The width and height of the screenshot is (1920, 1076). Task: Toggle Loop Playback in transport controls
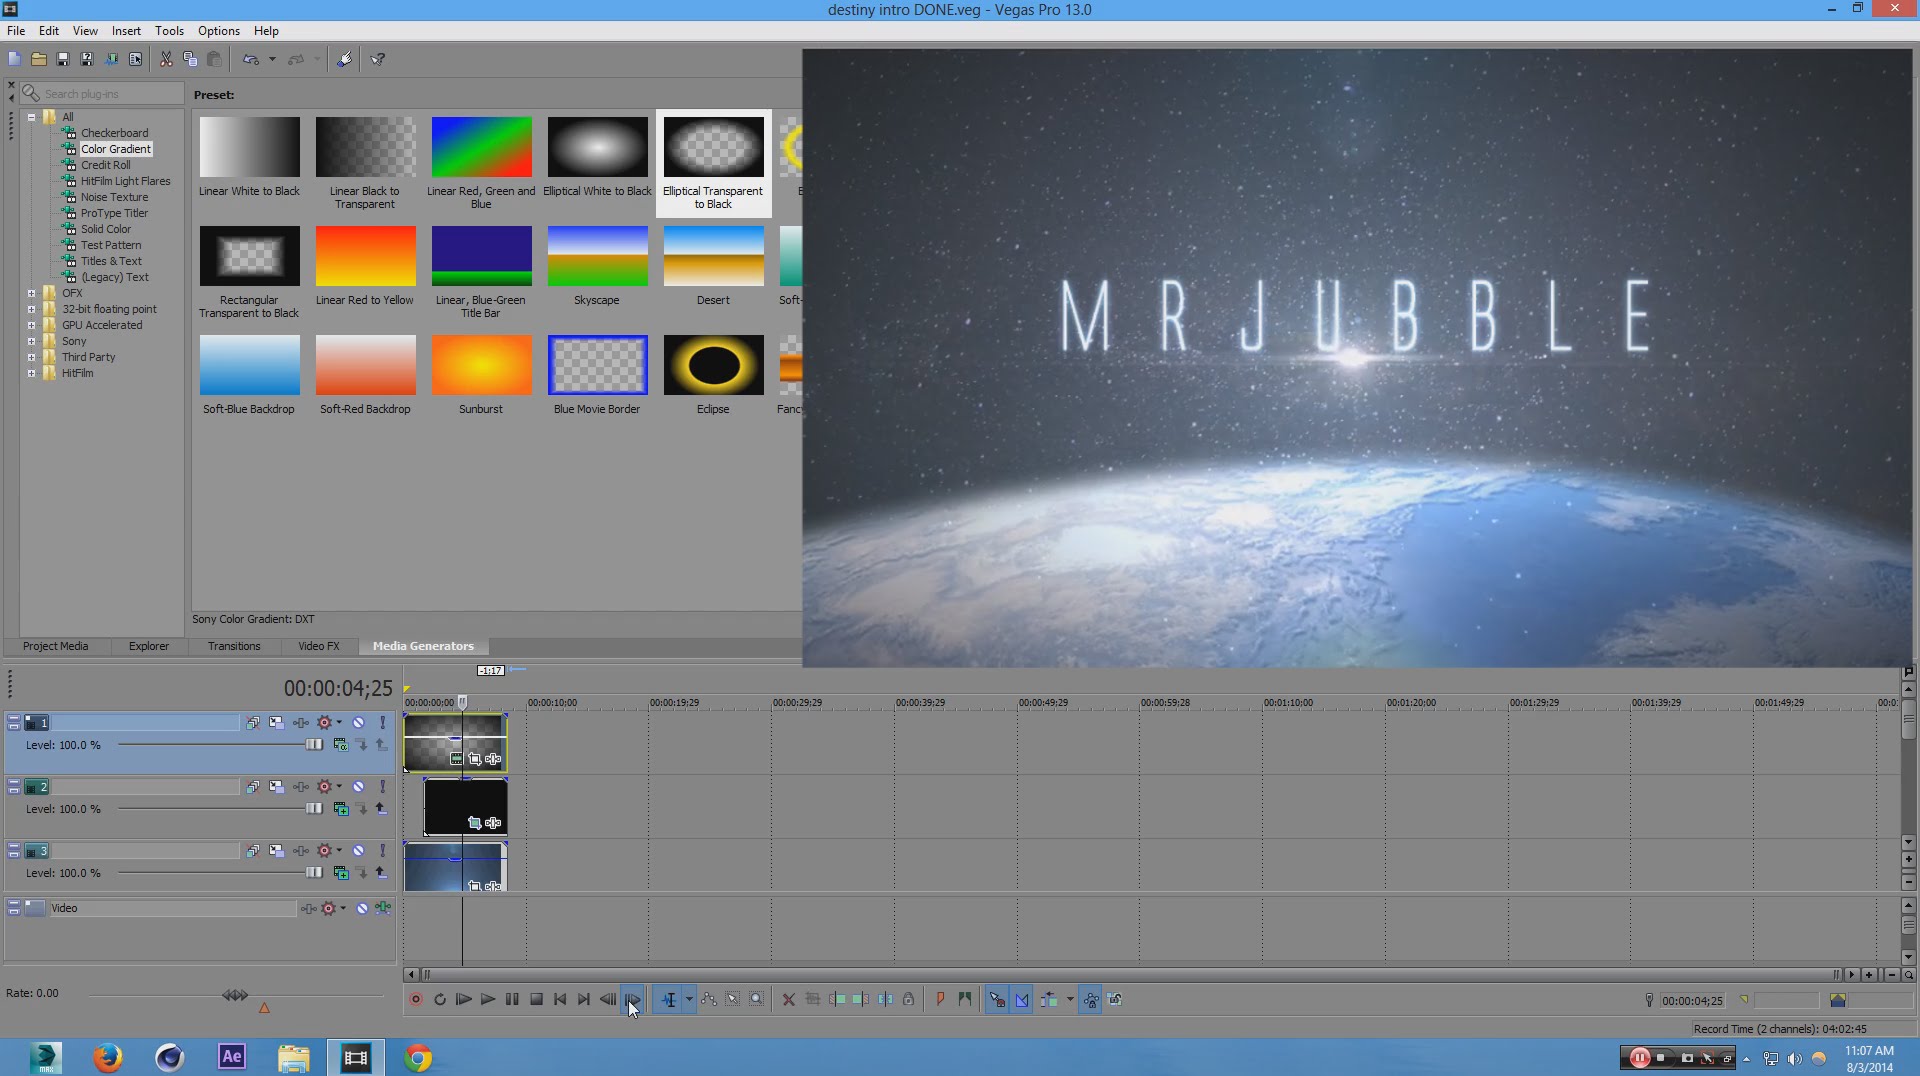click(x=440, y=999)
